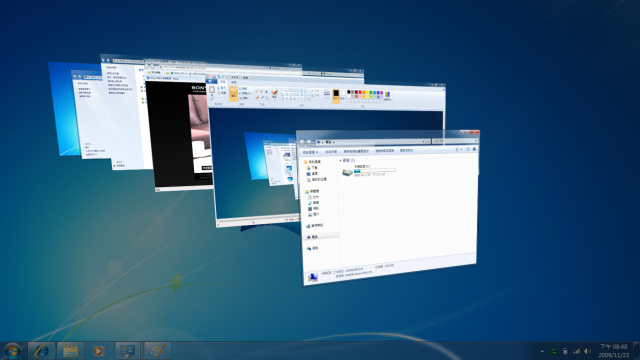640x360 pixels.
Task: Select Favorites in Explorer sidebar
Action: (x=312, y=162)
